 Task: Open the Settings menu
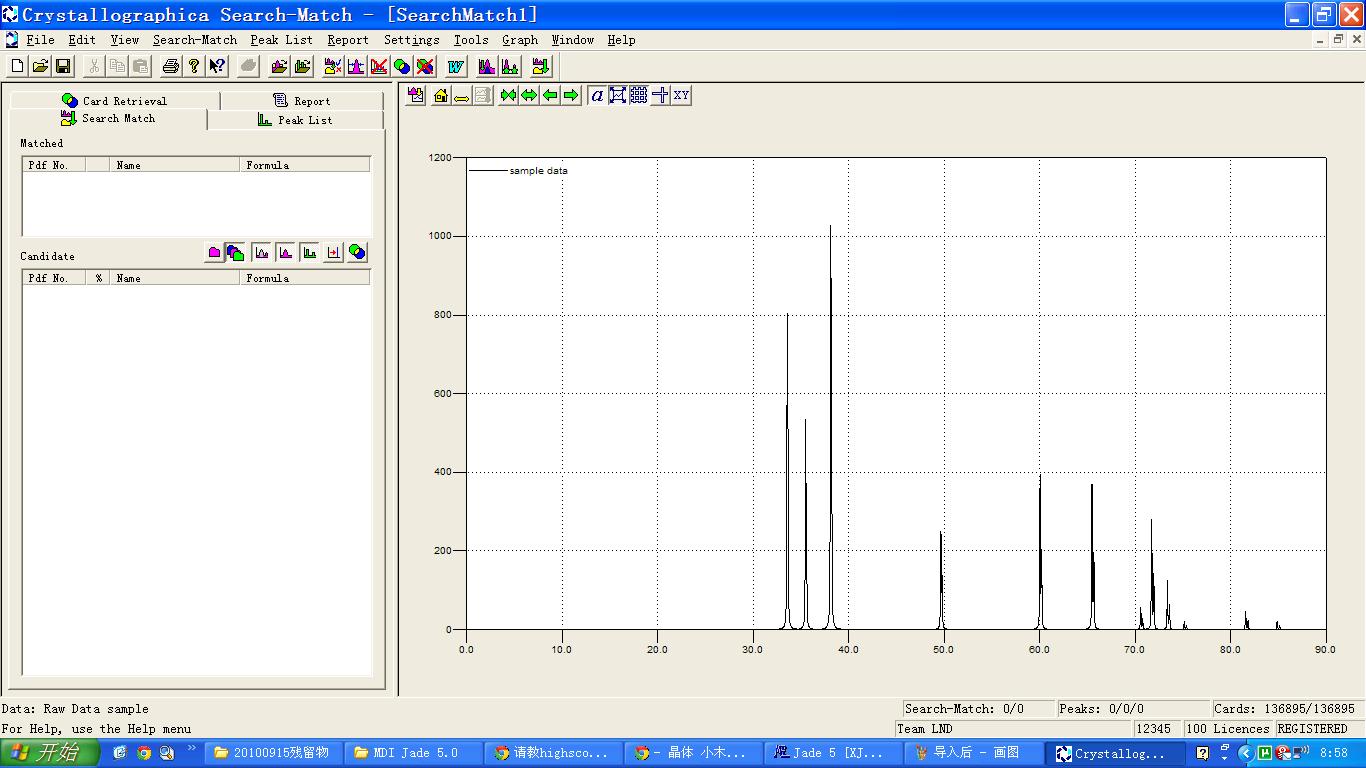pos(411,40)
